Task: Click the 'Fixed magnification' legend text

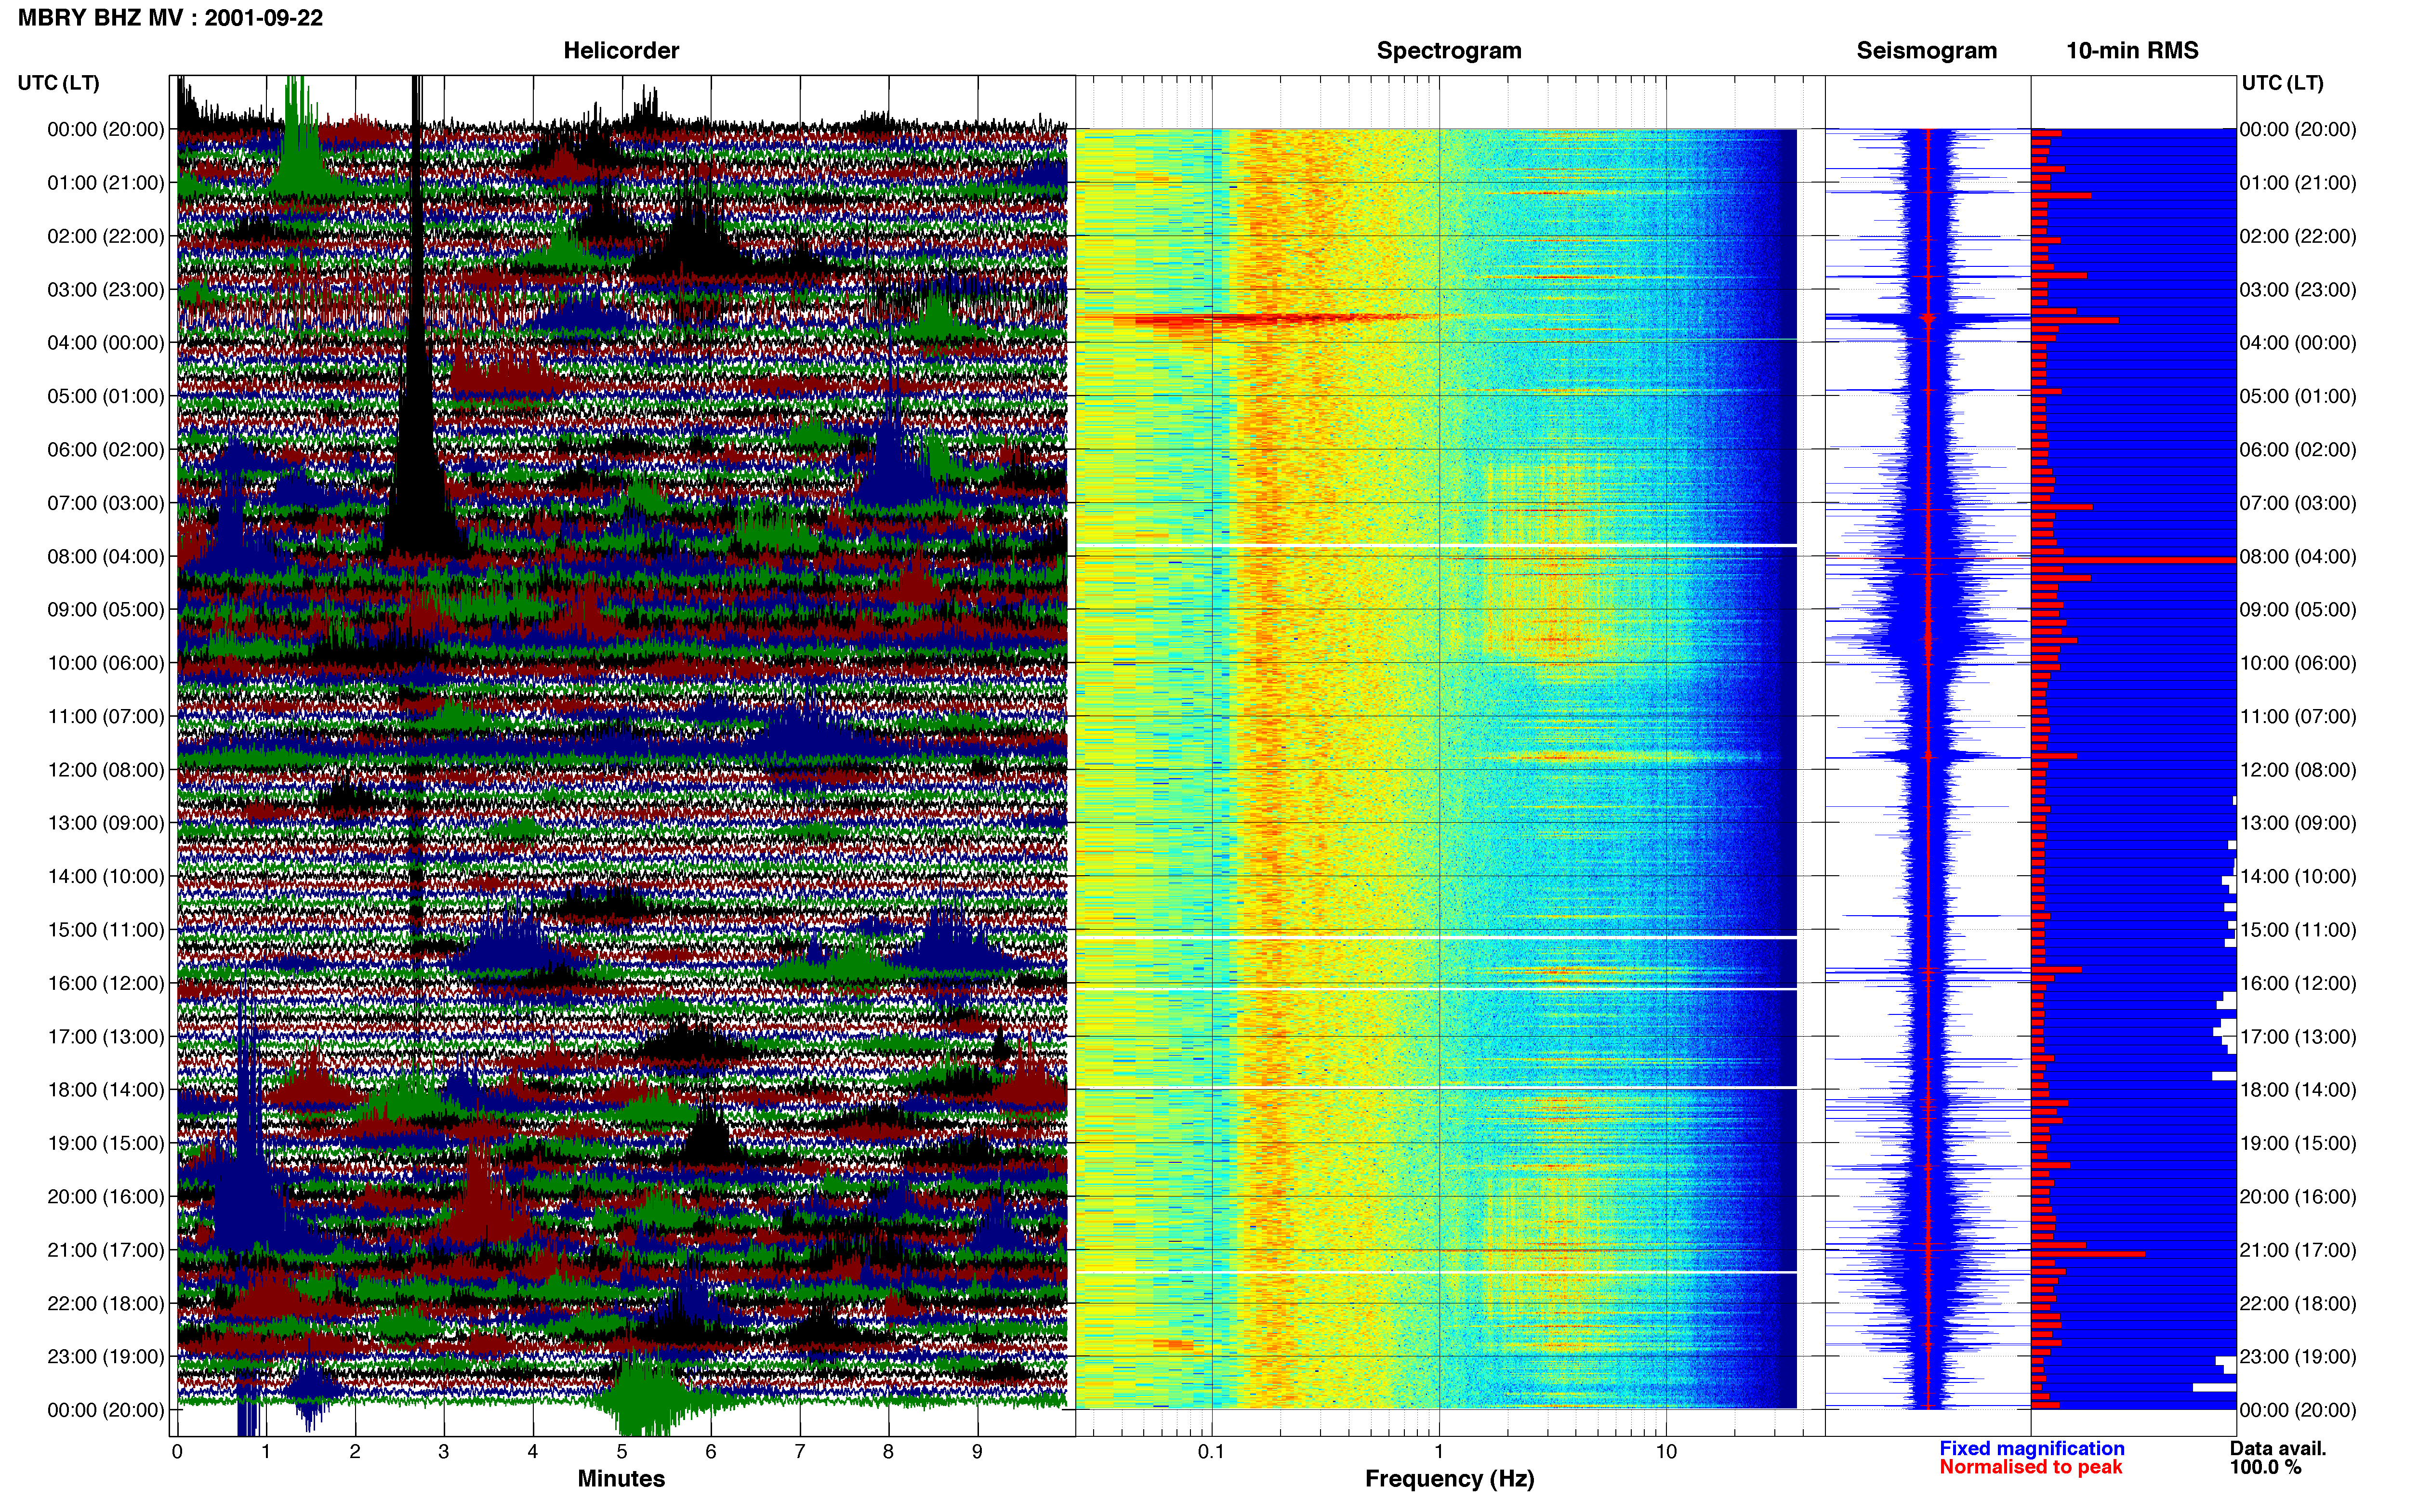Action: point(2031,1449)
